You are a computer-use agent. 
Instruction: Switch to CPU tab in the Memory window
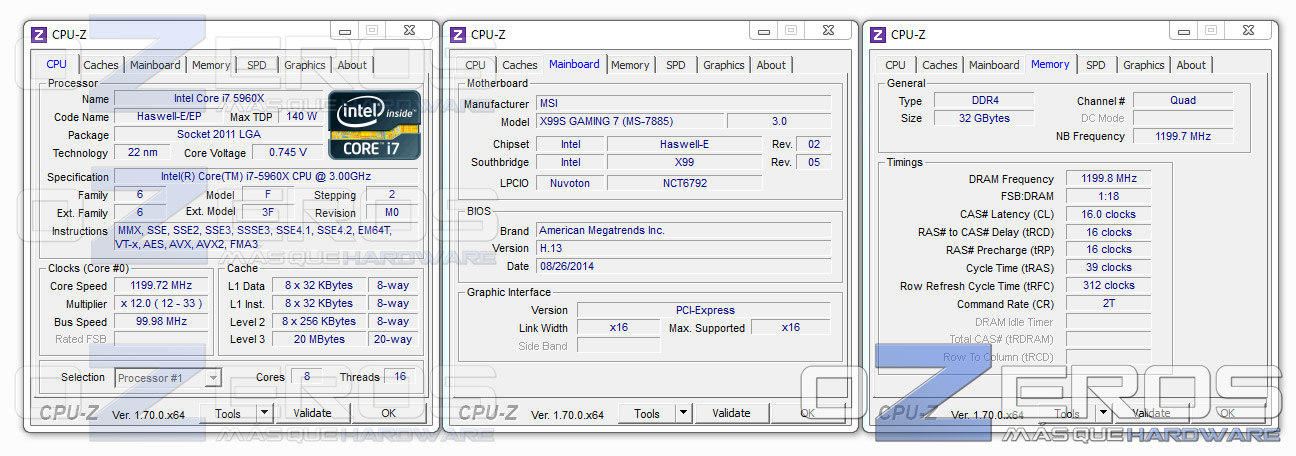coord(896,65)
